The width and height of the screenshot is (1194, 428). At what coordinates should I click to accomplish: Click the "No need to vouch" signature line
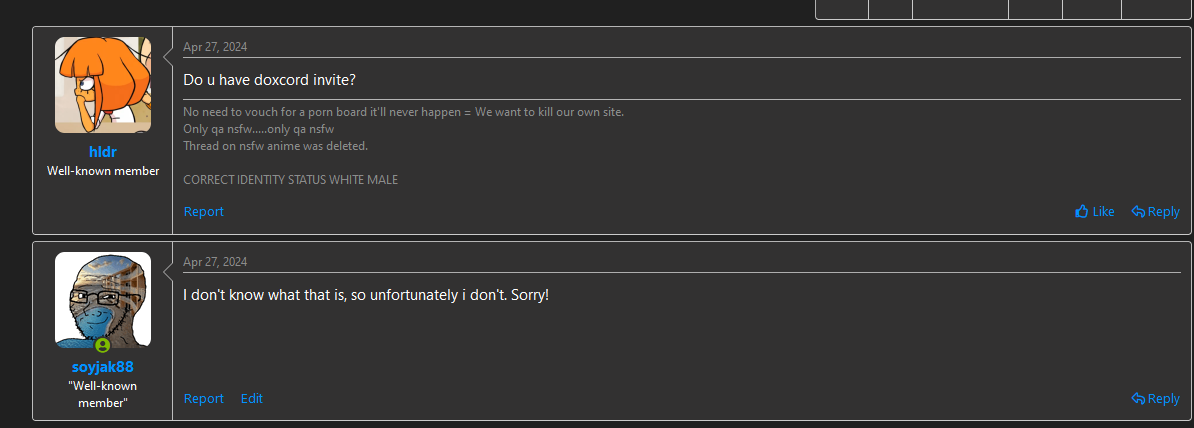click(x=403, y=111)
